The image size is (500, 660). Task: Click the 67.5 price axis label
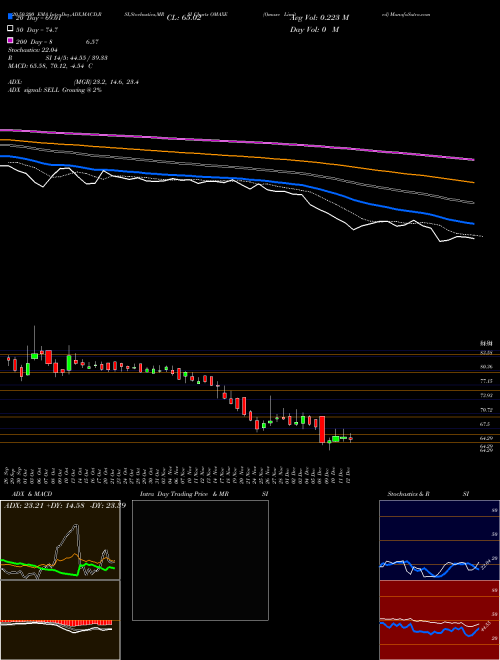(x=485, y=424)
